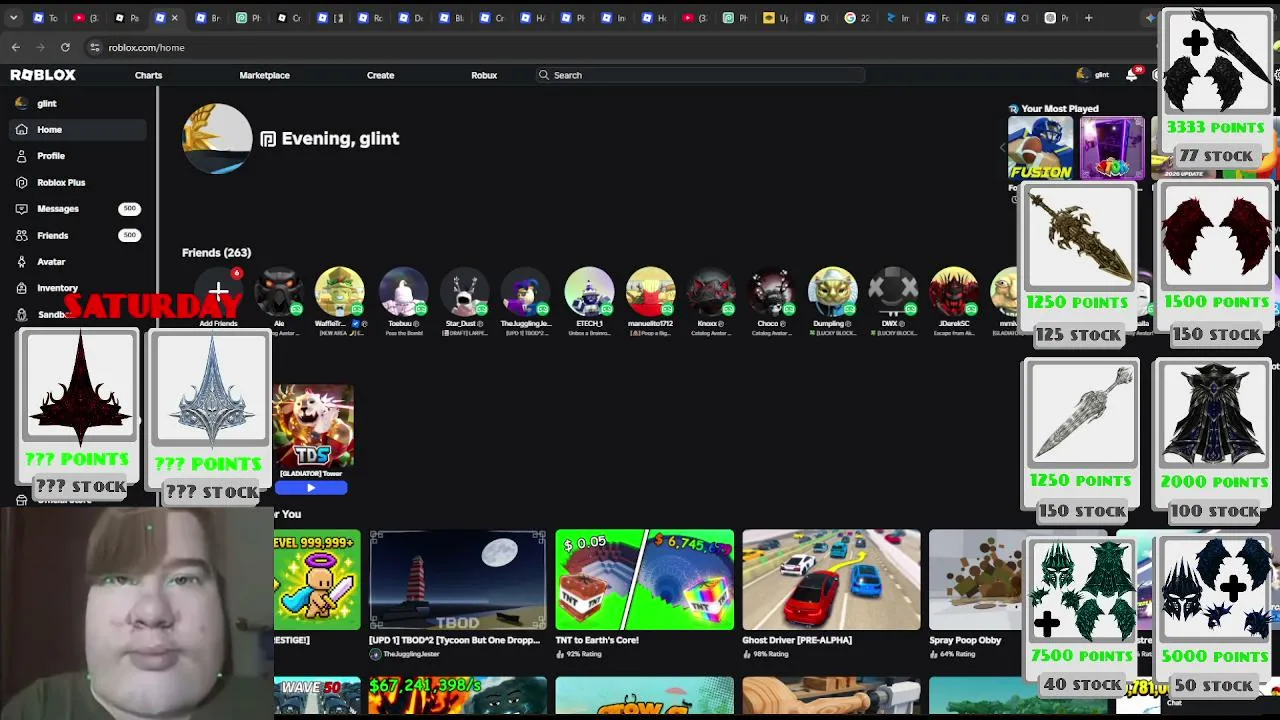The height and width of the screenshot is (720, 1280).
Task: Open the Create menu item
Action: [x=380, y=75]
